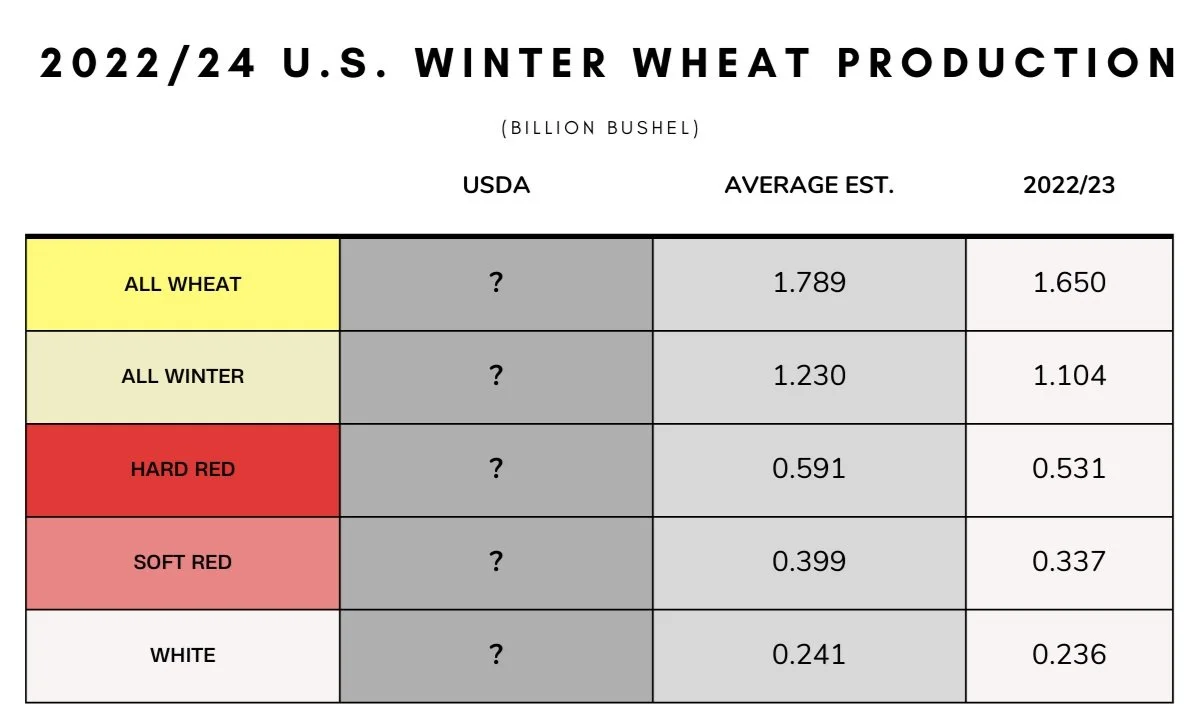
Task: Select the 1.650 value for 2022/23
Action: click(1069, 283)
